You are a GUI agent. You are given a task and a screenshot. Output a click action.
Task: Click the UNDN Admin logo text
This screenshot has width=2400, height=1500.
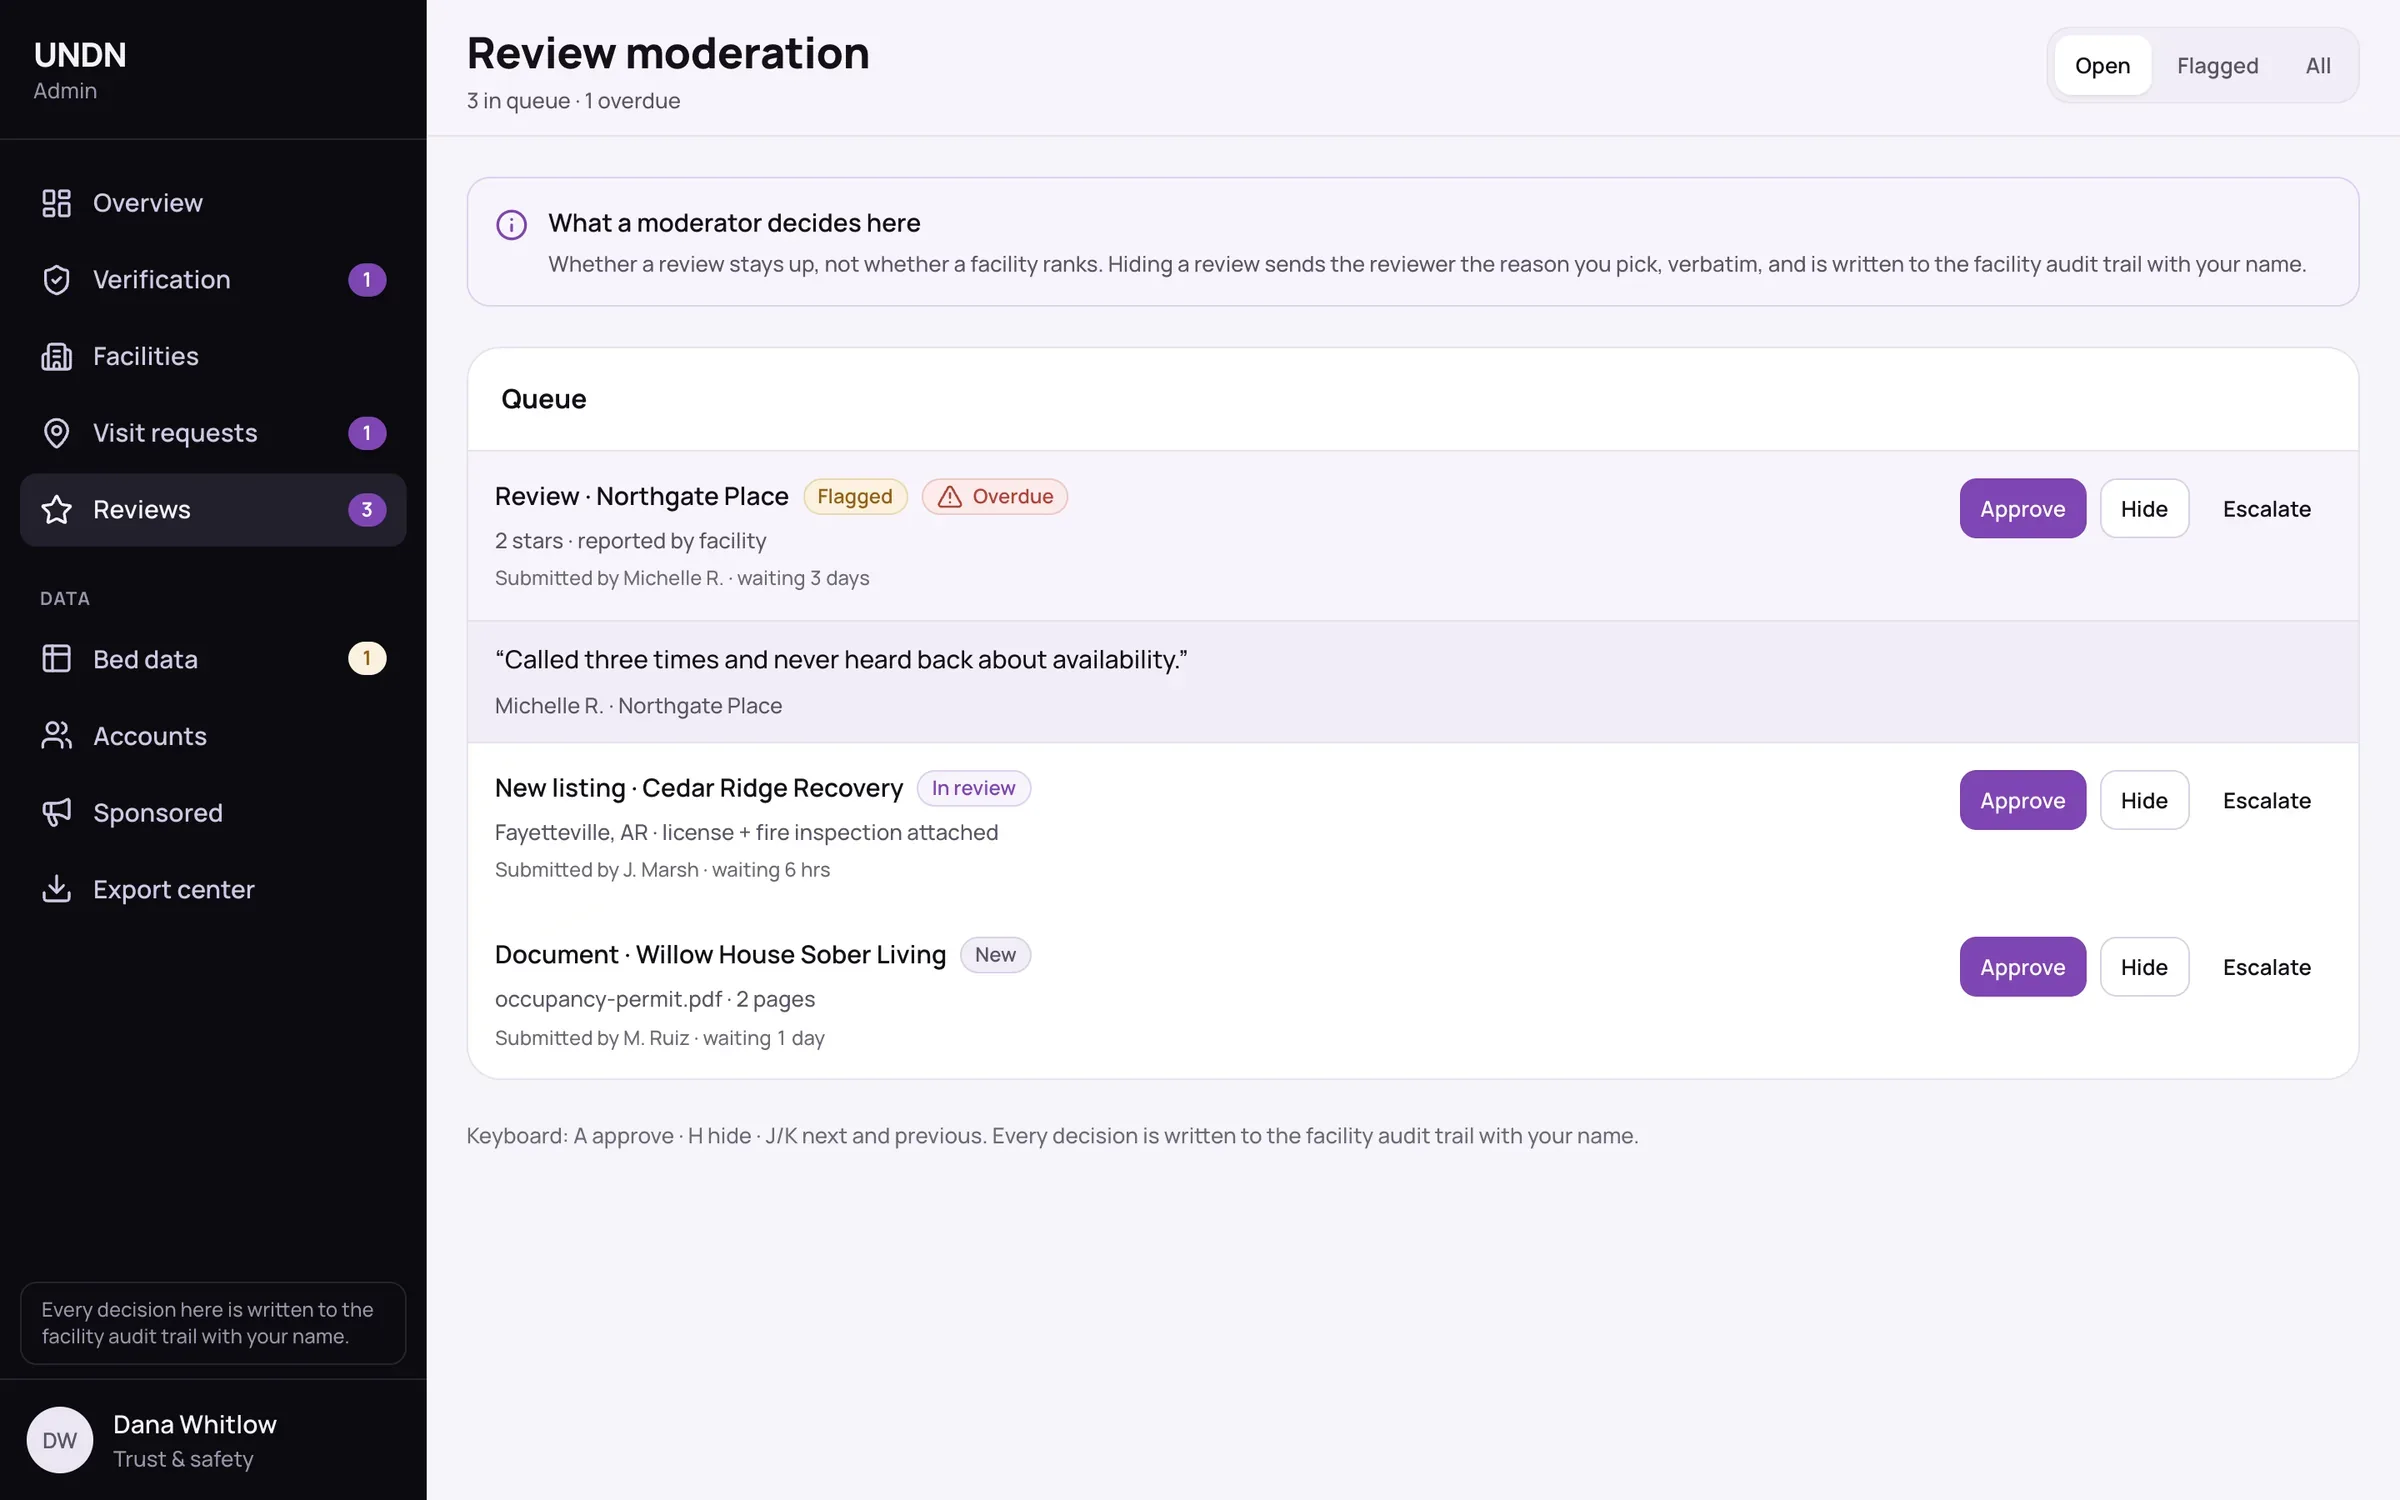(x=80, y=70)
